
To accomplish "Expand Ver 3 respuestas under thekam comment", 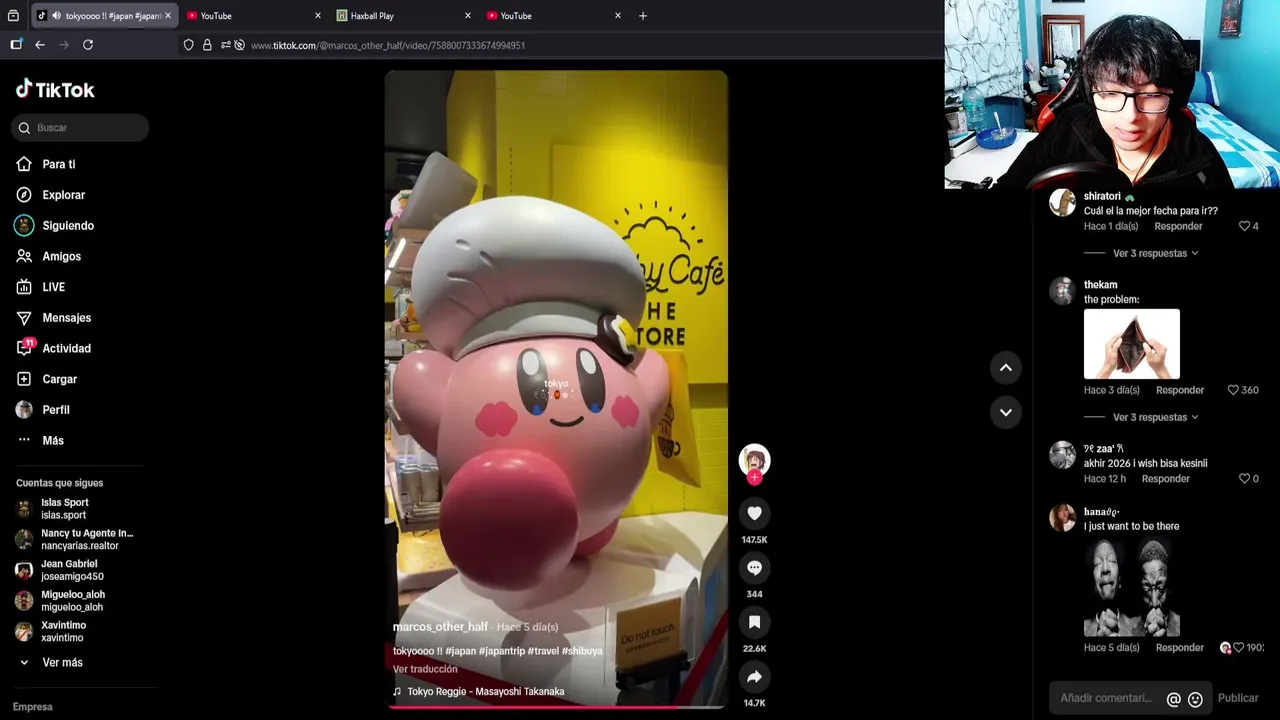I will pos(1155,417).
